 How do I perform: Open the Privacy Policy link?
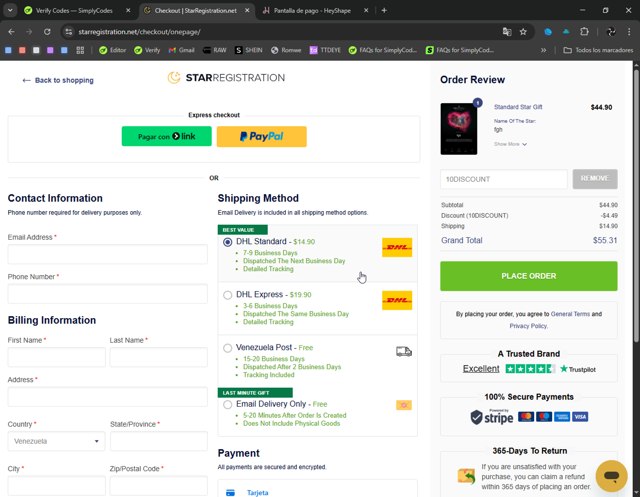pos(528,326)
